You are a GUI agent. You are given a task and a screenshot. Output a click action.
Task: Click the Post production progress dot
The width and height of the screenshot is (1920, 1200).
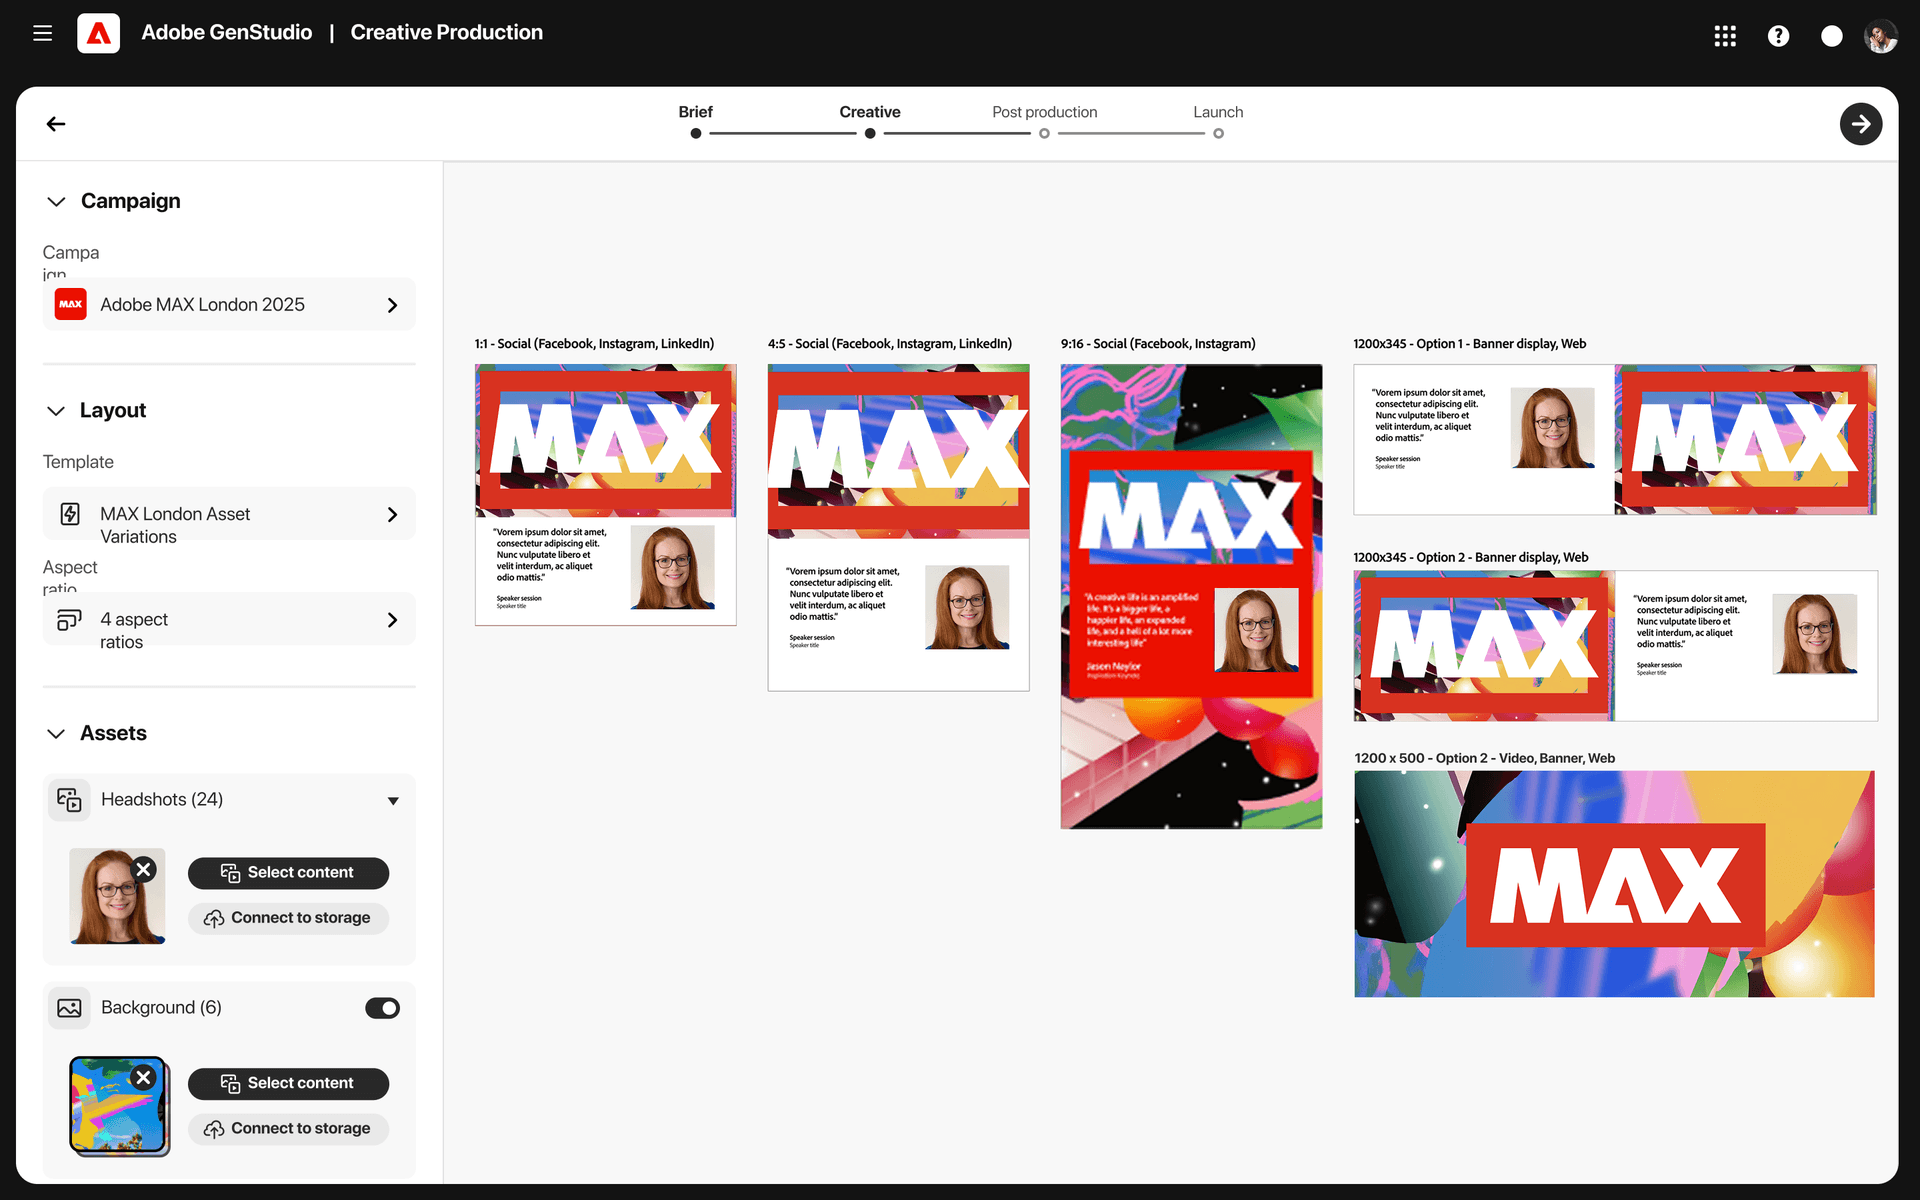pyautogui.click(x=1044, y=133)
